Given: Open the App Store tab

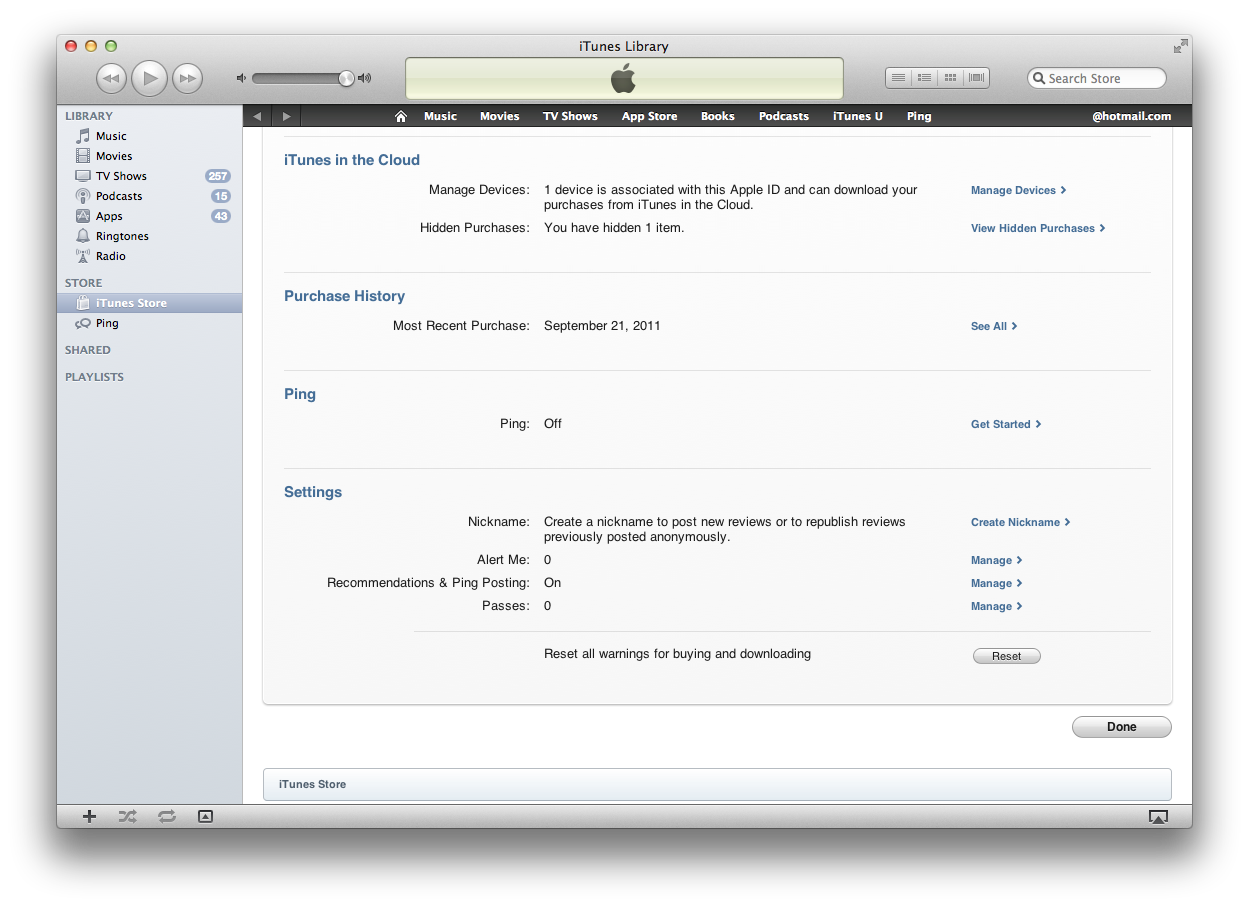Looking at the screenshot, I should [649, 116].
